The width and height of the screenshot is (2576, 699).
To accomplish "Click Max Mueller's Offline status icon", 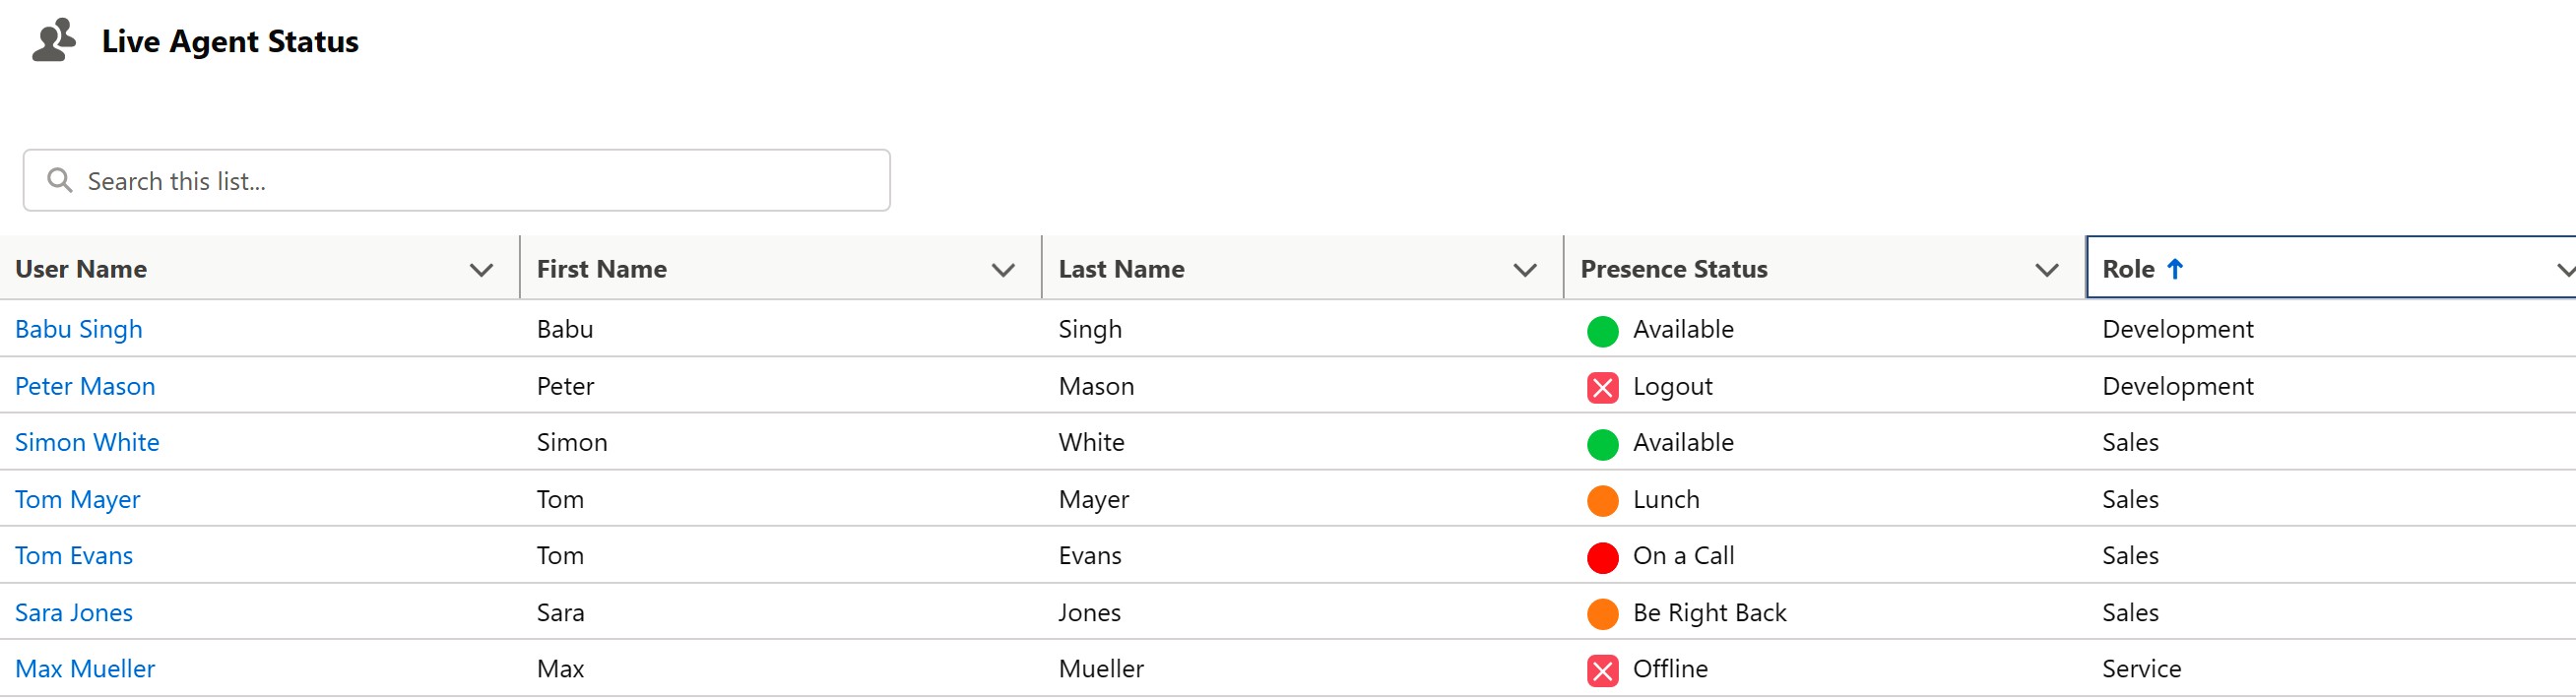I will coord(1602,670).
